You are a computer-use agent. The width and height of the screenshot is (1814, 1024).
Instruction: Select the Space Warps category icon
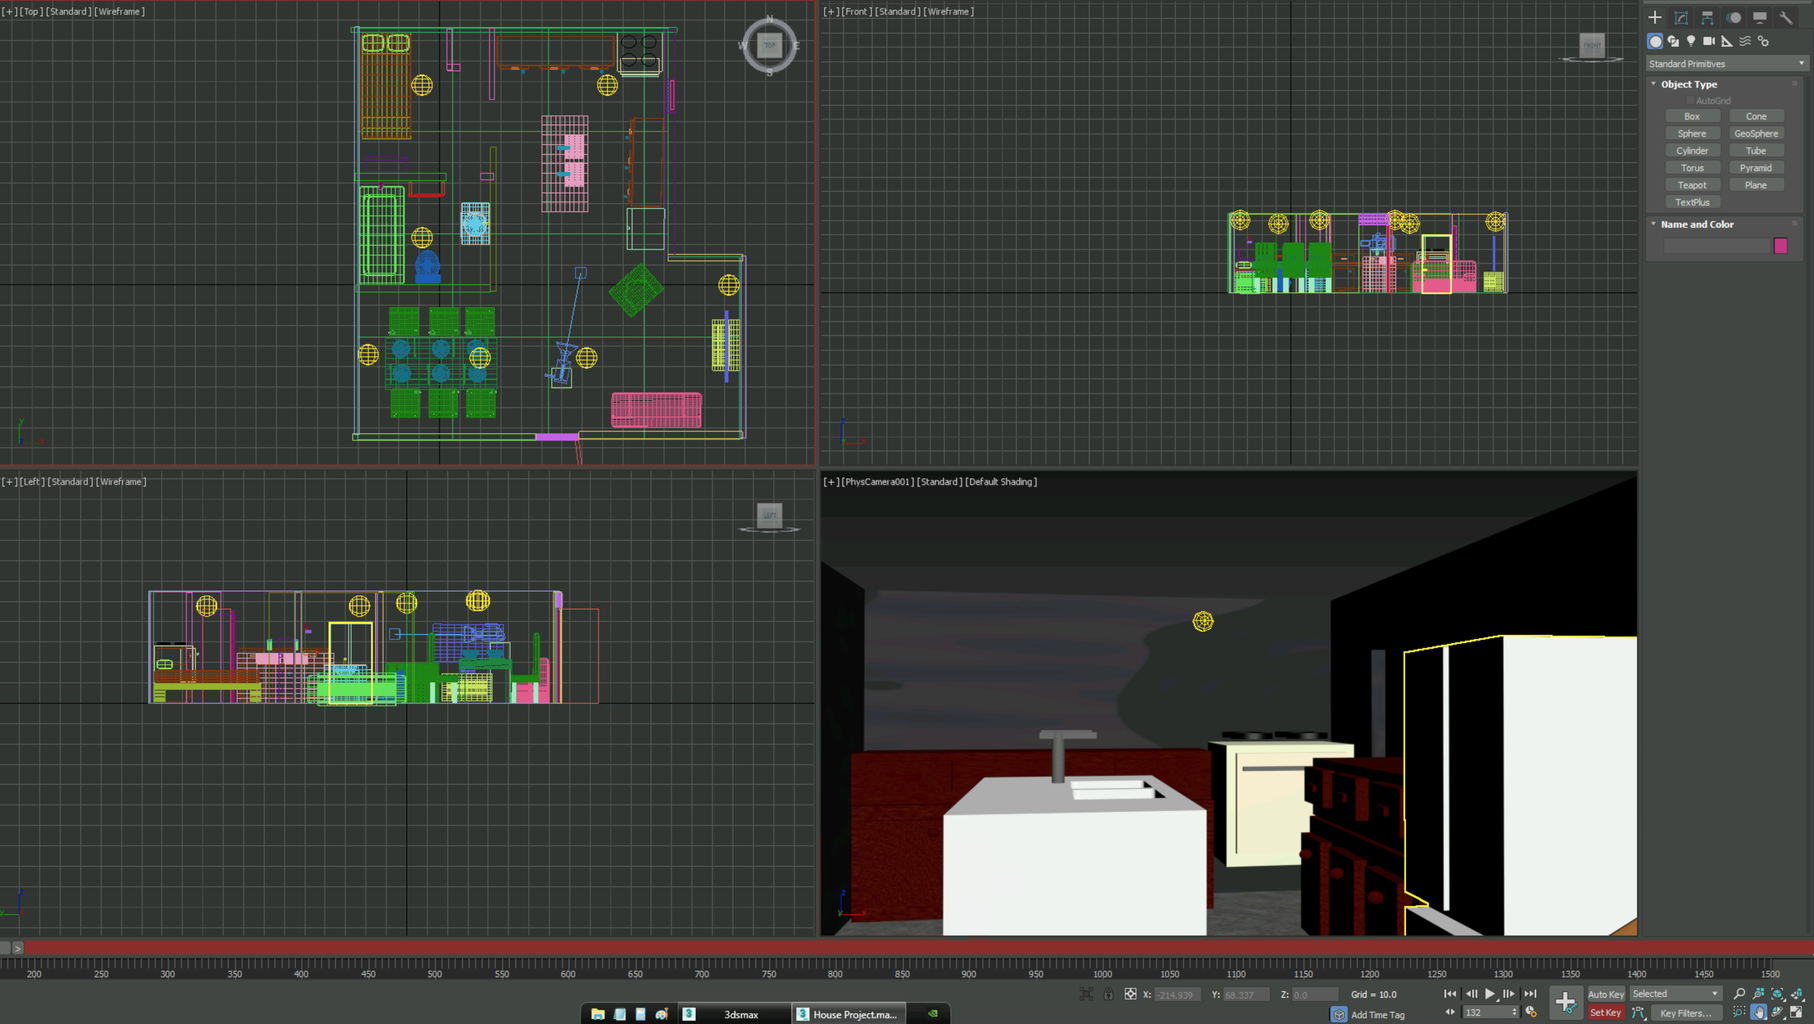coord(1745,41)
